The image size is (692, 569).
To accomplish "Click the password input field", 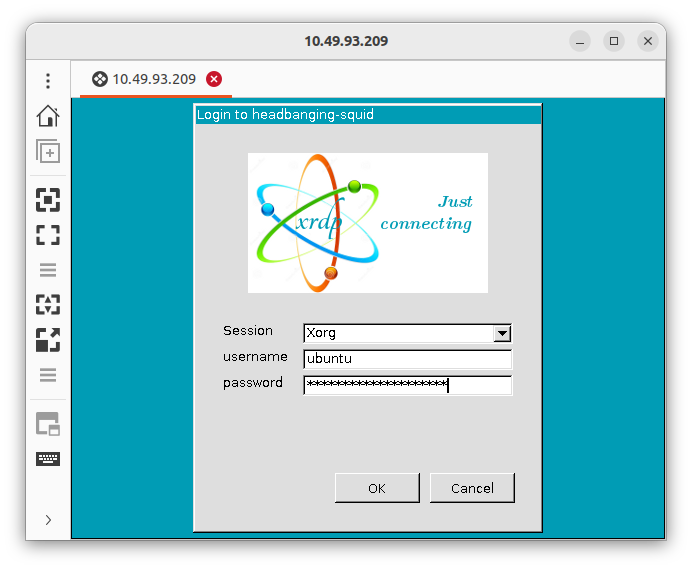I will 407,385.
